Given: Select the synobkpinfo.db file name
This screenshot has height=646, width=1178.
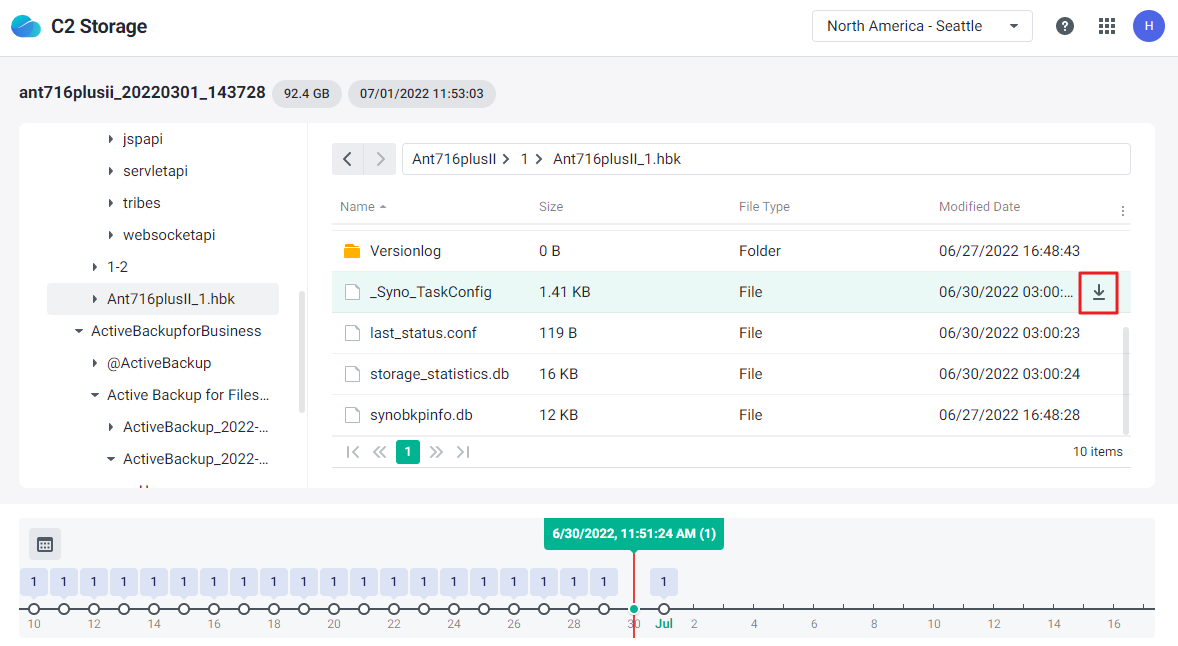Looking at the screenshot, I should tap(421, 415).
